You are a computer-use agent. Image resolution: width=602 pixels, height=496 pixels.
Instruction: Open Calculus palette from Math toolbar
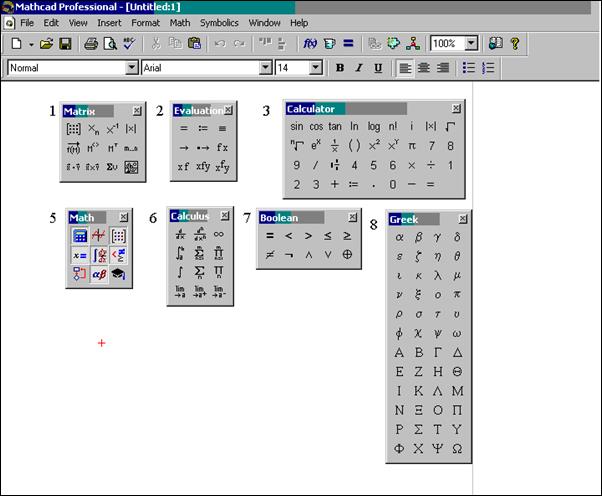99,255
